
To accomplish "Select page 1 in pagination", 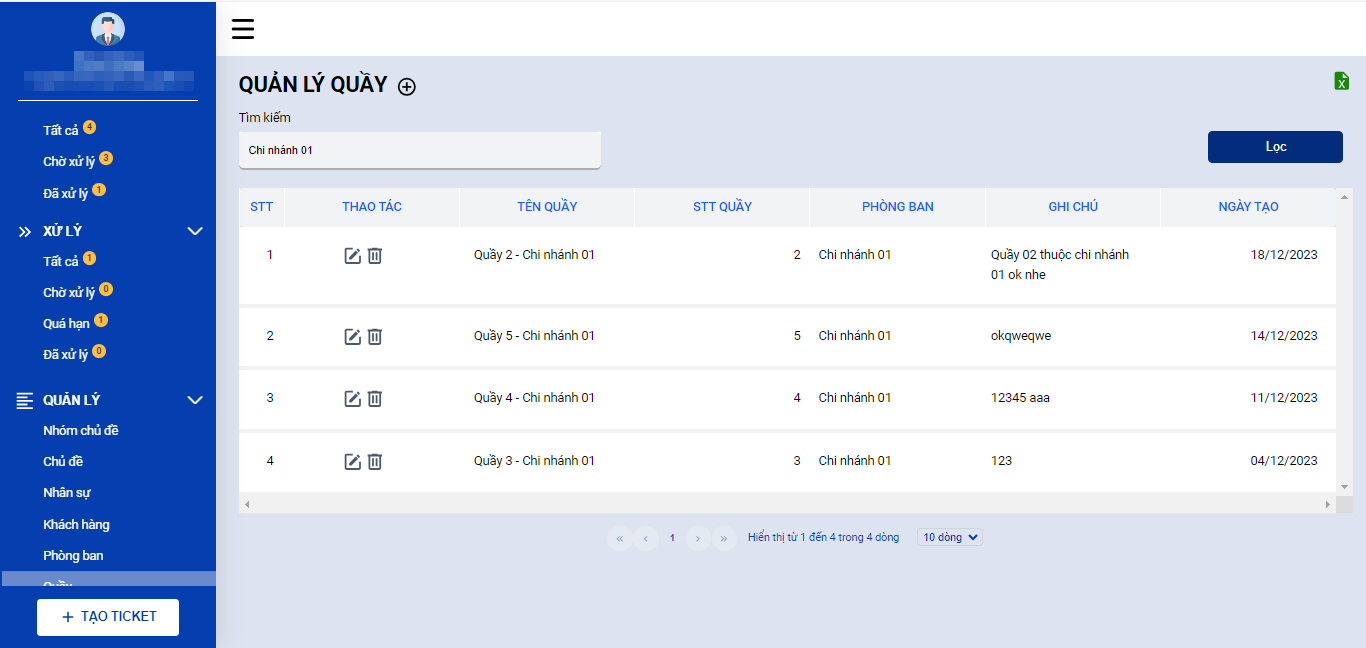I will click(x=672, y=538).
